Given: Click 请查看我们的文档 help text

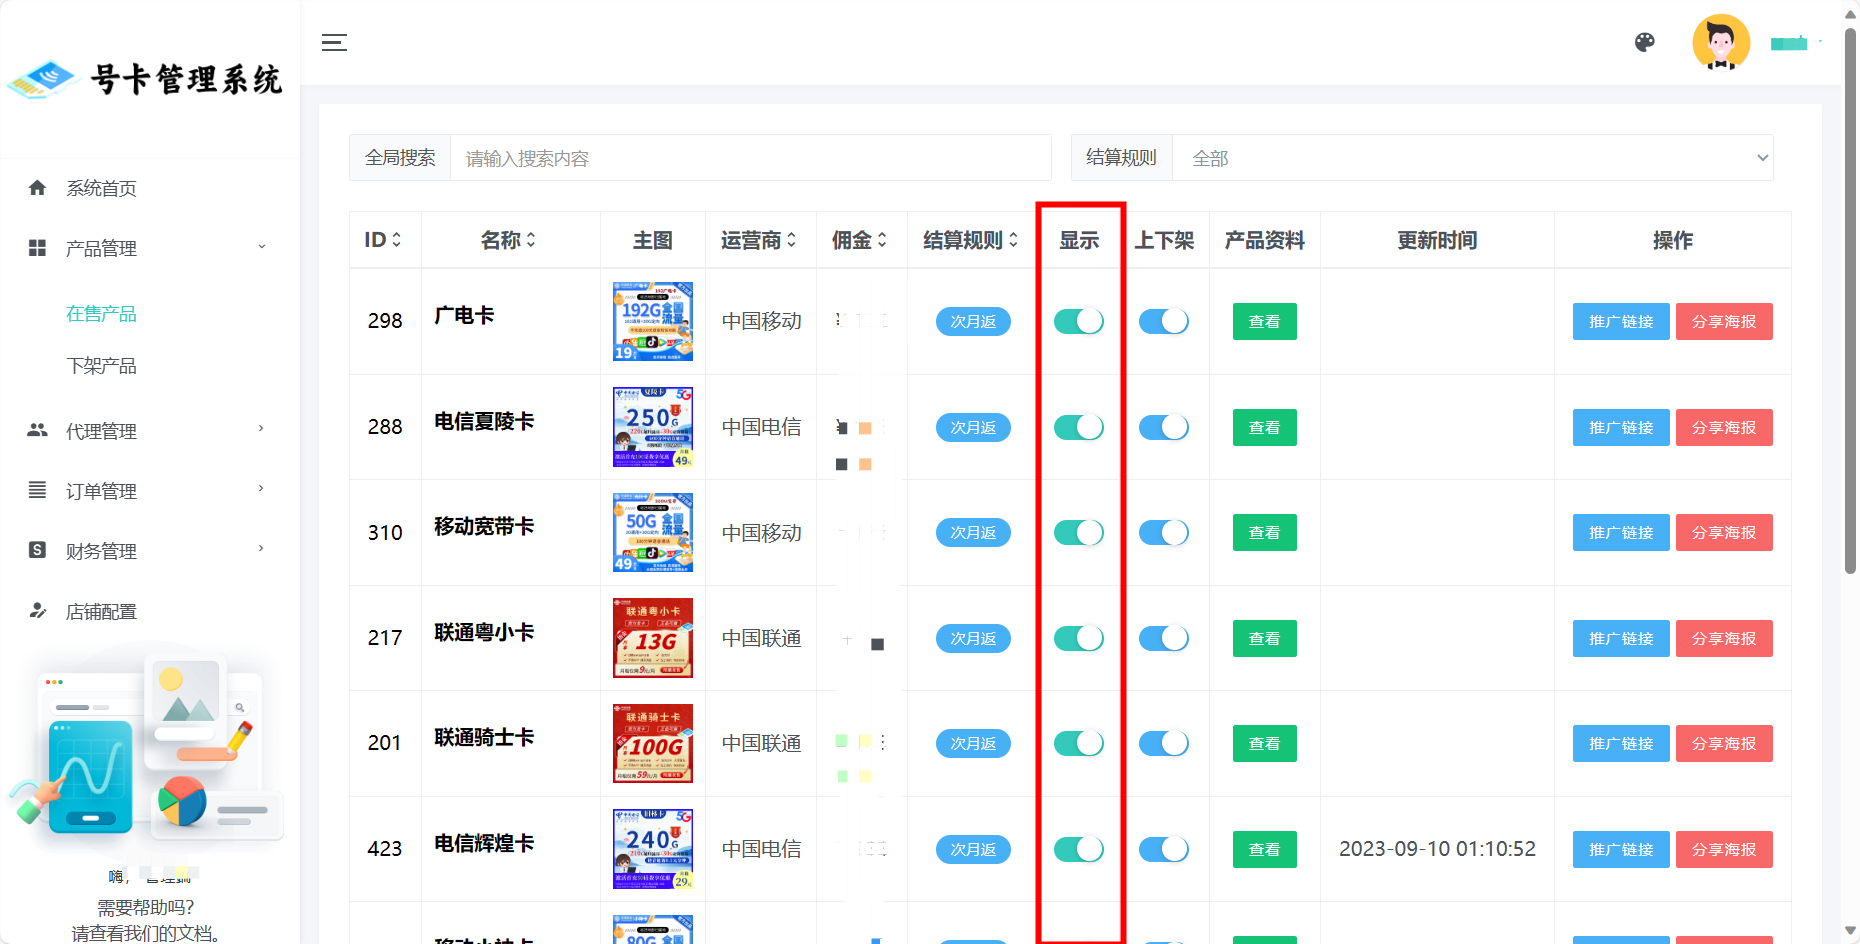Looking at the screenshot, I should pyautogui.click(x=146, y=933).
